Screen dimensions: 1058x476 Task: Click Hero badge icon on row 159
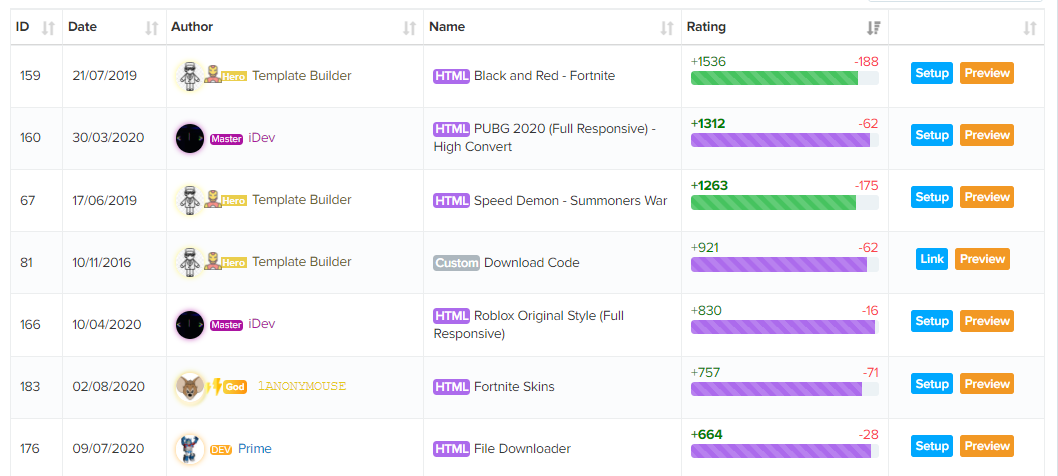(x=225, y=76)
